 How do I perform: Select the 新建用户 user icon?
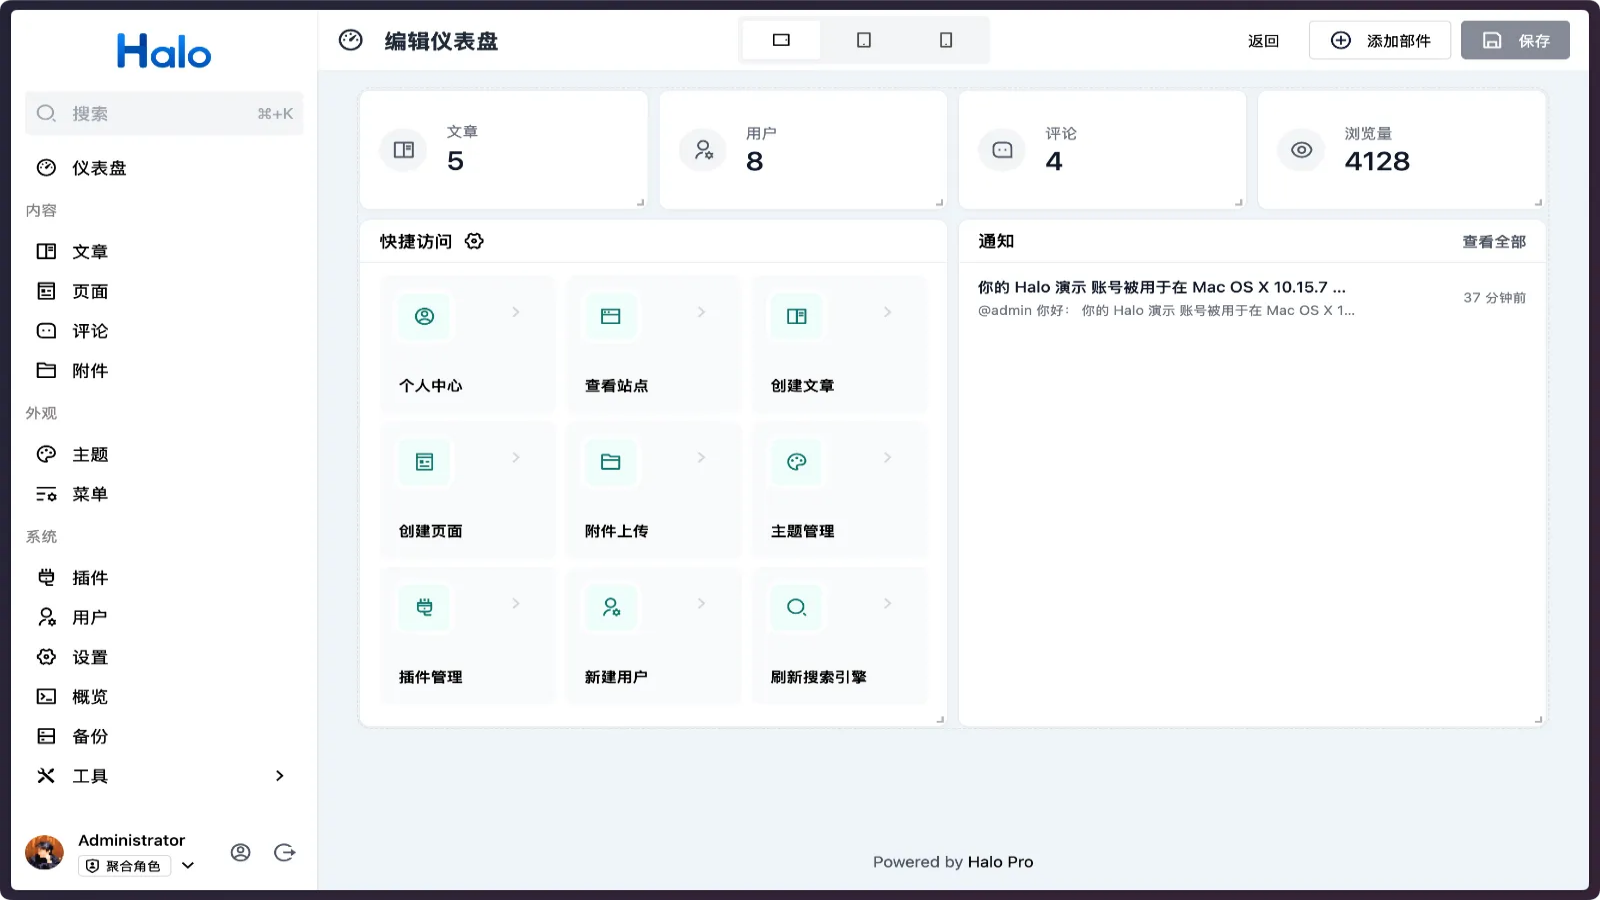click(x=610, y=607)
